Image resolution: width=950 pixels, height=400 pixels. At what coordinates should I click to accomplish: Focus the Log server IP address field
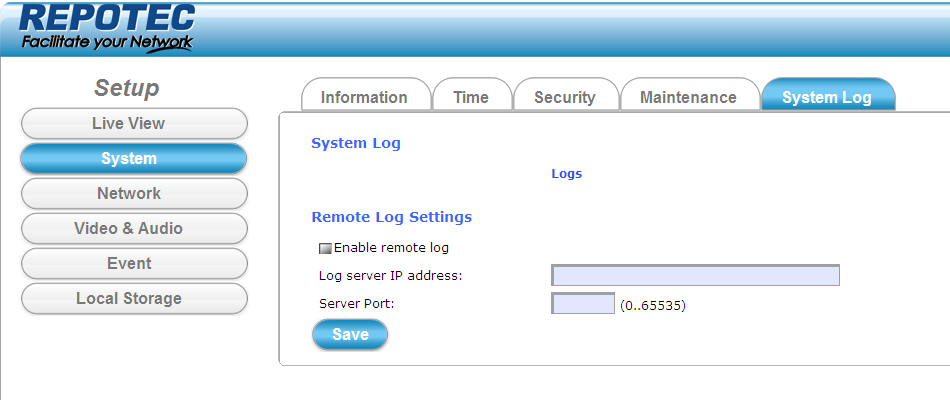[695, 276]
